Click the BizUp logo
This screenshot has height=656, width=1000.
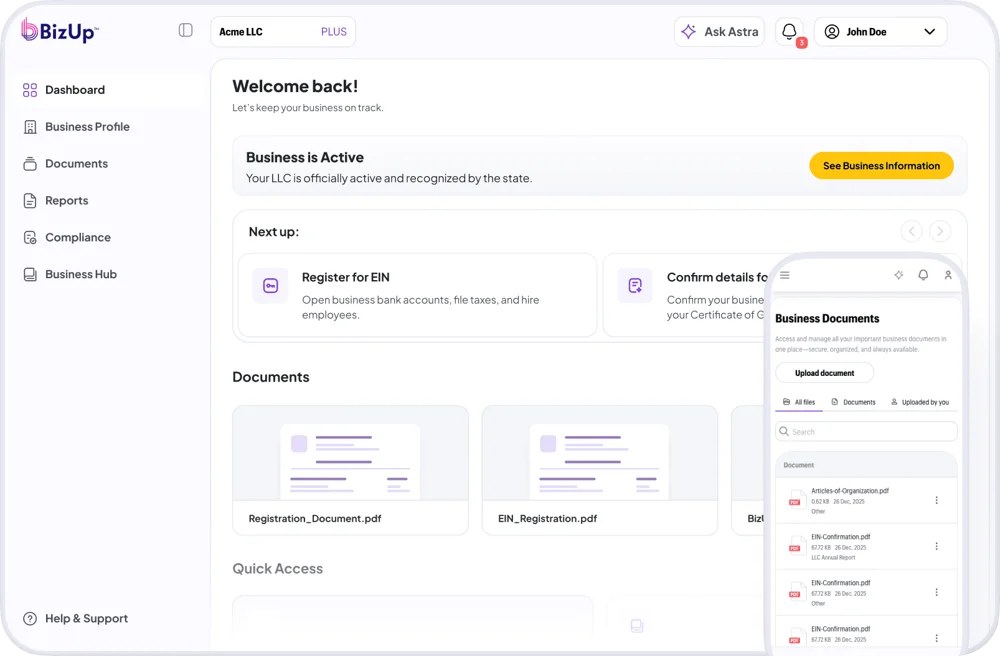tap(59, 31)
